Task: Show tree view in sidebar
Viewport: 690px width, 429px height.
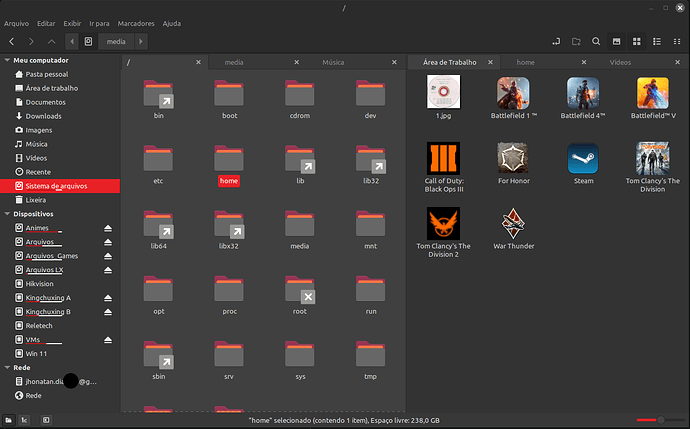Action: [x=23, y=421]
